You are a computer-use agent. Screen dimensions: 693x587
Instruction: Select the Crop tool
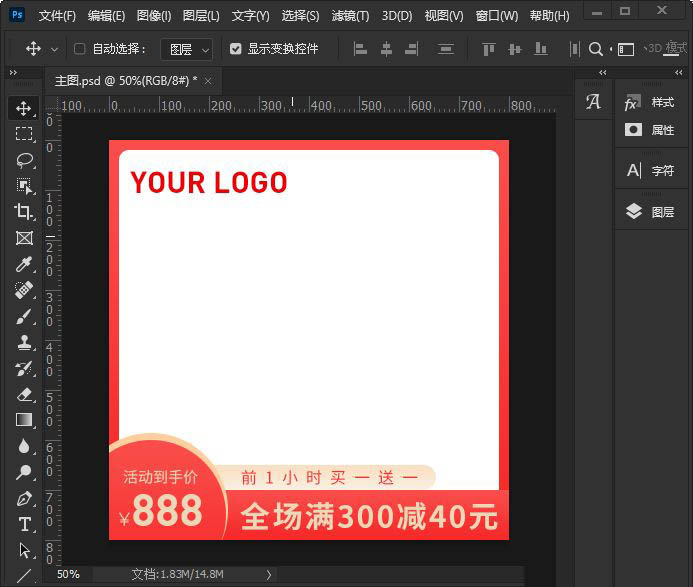coord(24,212)
